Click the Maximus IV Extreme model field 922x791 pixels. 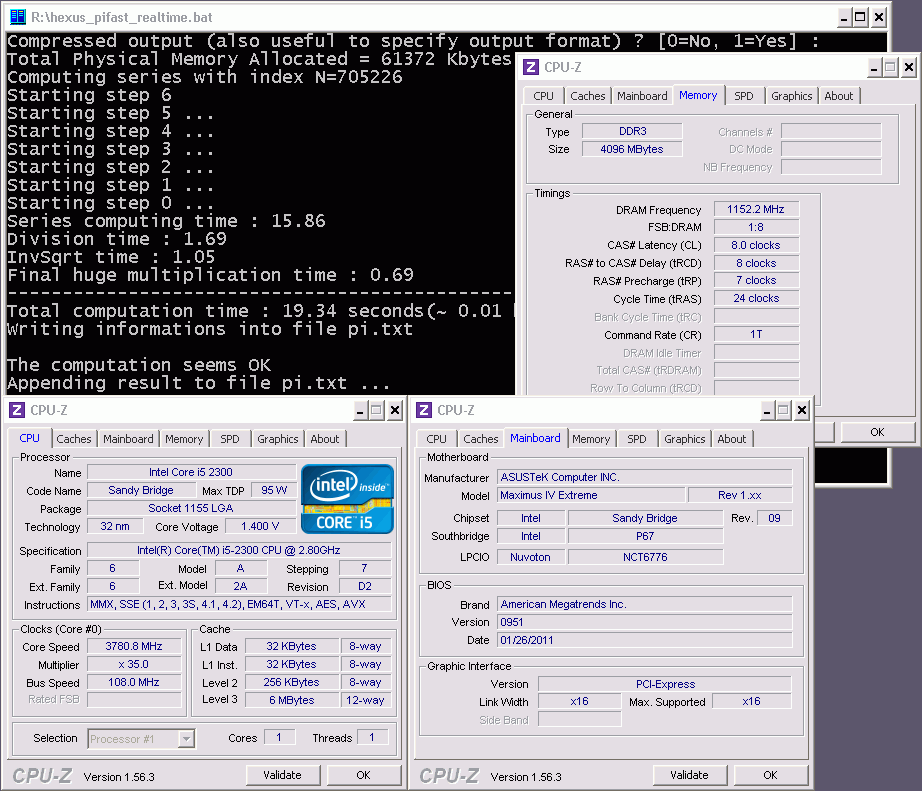(x=591, y=496)
